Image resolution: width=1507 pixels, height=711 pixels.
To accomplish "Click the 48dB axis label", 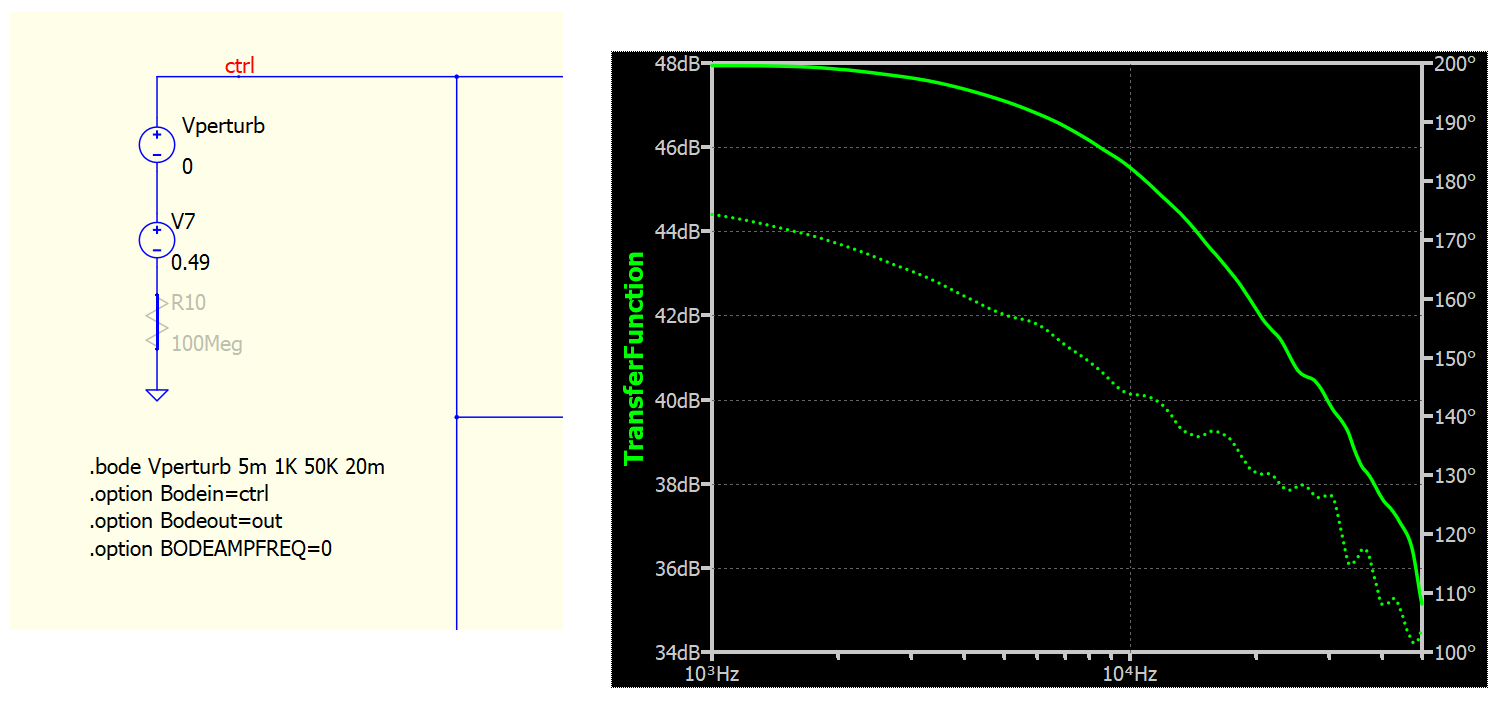I will coord(677,63).
